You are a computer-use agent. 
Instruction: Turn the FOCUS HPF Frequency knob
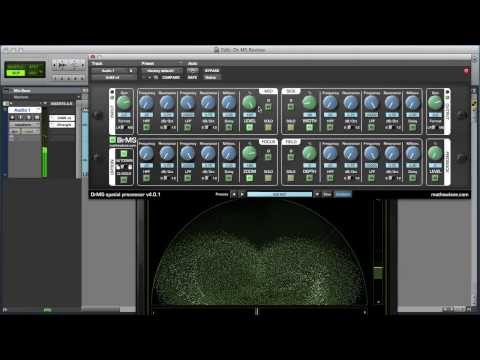[x=146, y=153]
